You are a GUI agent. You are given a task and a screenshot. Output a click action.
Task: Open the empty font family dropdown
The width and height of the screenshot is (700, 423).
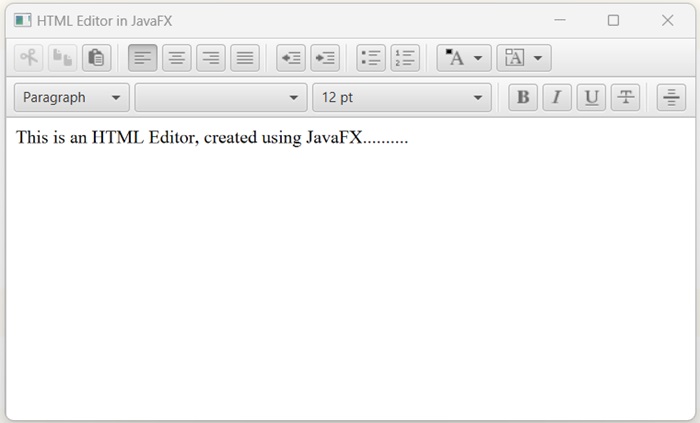221,97
